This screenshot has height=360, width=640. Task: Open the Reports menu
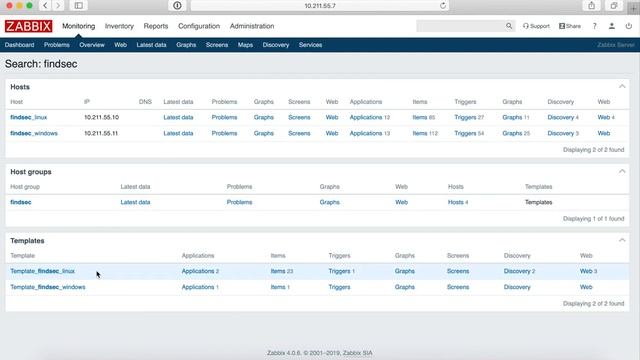[156, 26]
